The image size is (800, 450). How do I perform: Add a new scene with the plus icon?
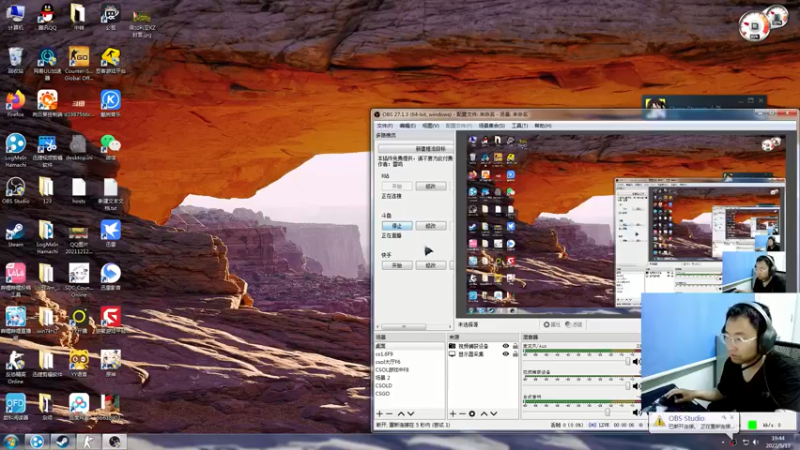click(x=380, y=414)
